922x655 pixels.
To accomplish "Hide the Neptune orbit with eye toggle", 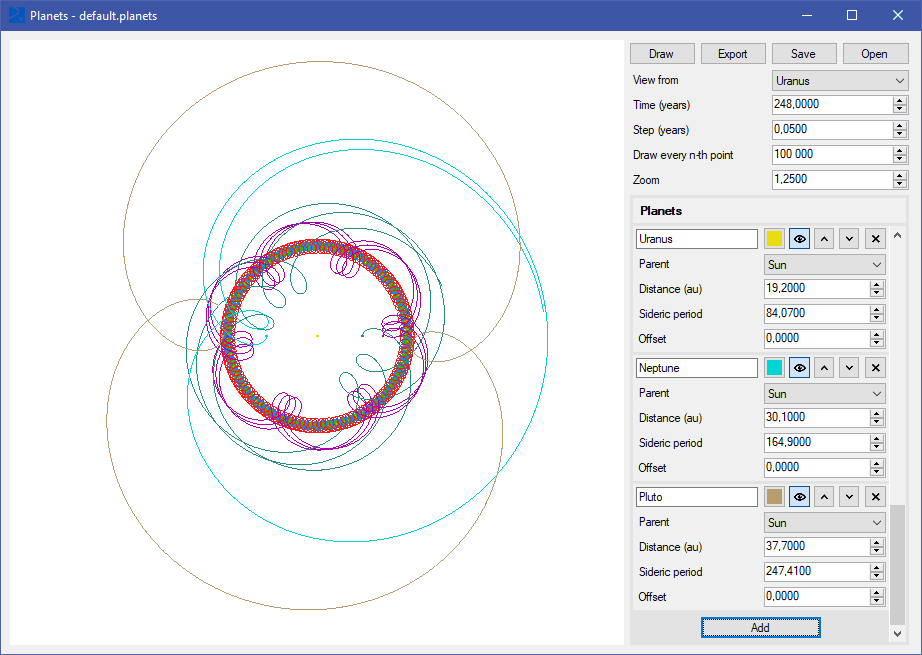I will pos(799,368).
